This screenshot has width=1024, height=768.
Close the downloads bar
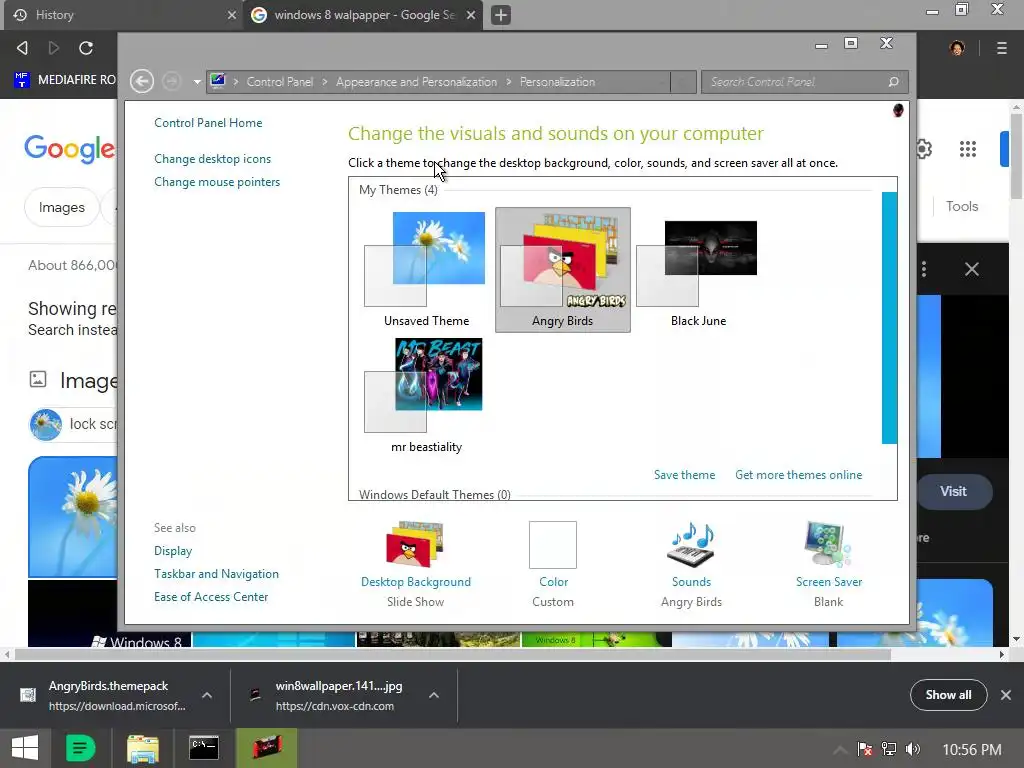click(x=1006, y=695)
